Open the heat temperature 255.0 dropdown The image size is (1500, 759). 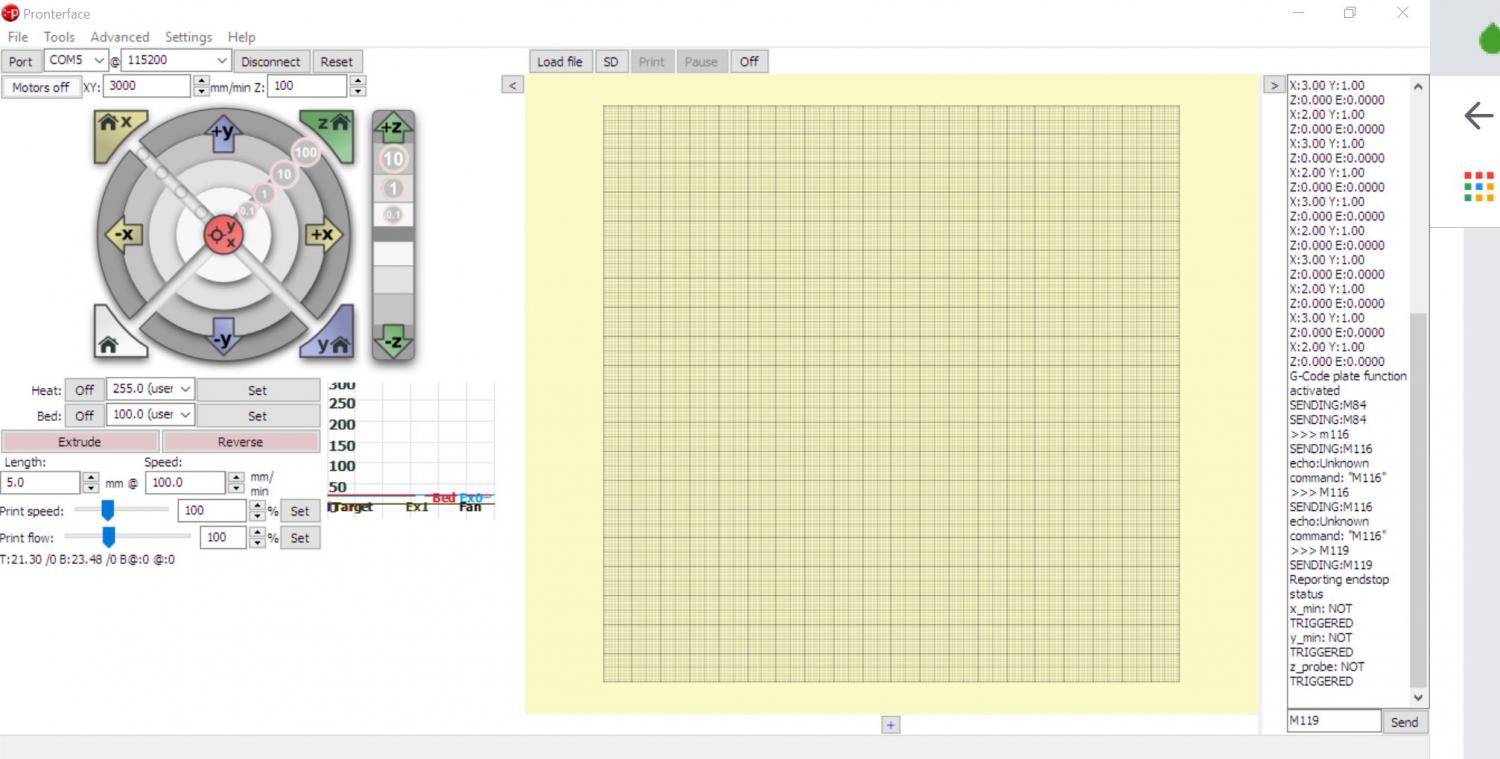150,390
